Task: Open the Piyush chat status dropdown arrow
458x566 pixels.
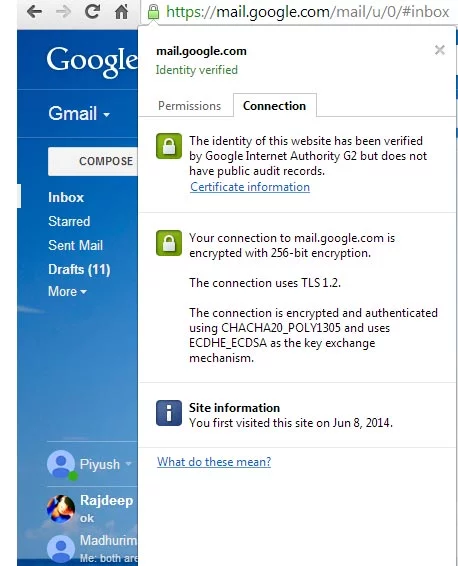Action: point(128,464)
